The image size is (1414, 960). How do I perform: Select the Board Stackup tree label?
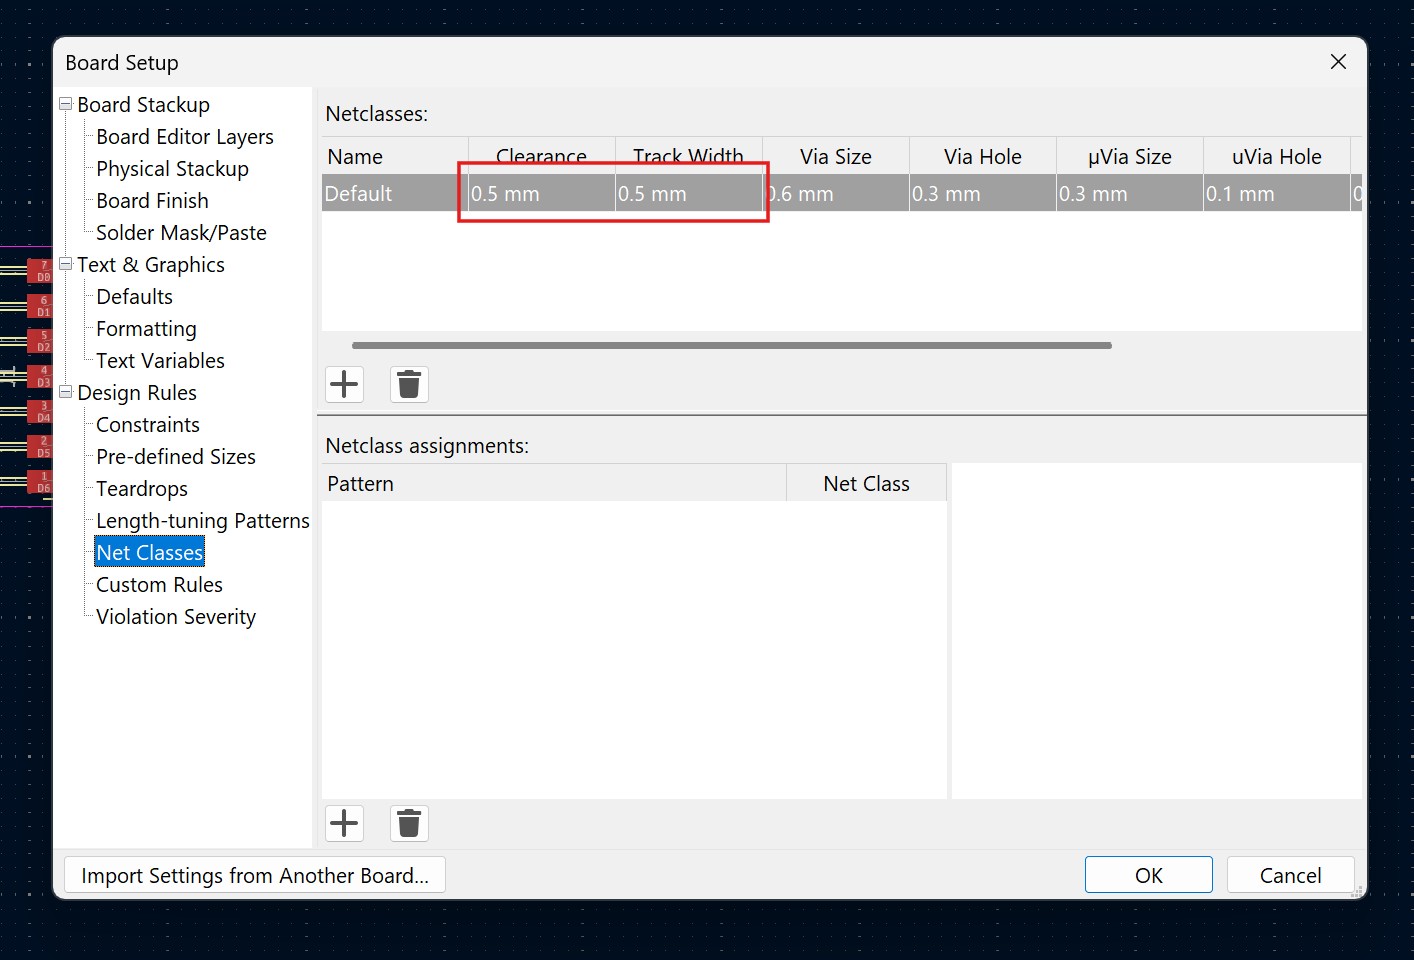143,105
